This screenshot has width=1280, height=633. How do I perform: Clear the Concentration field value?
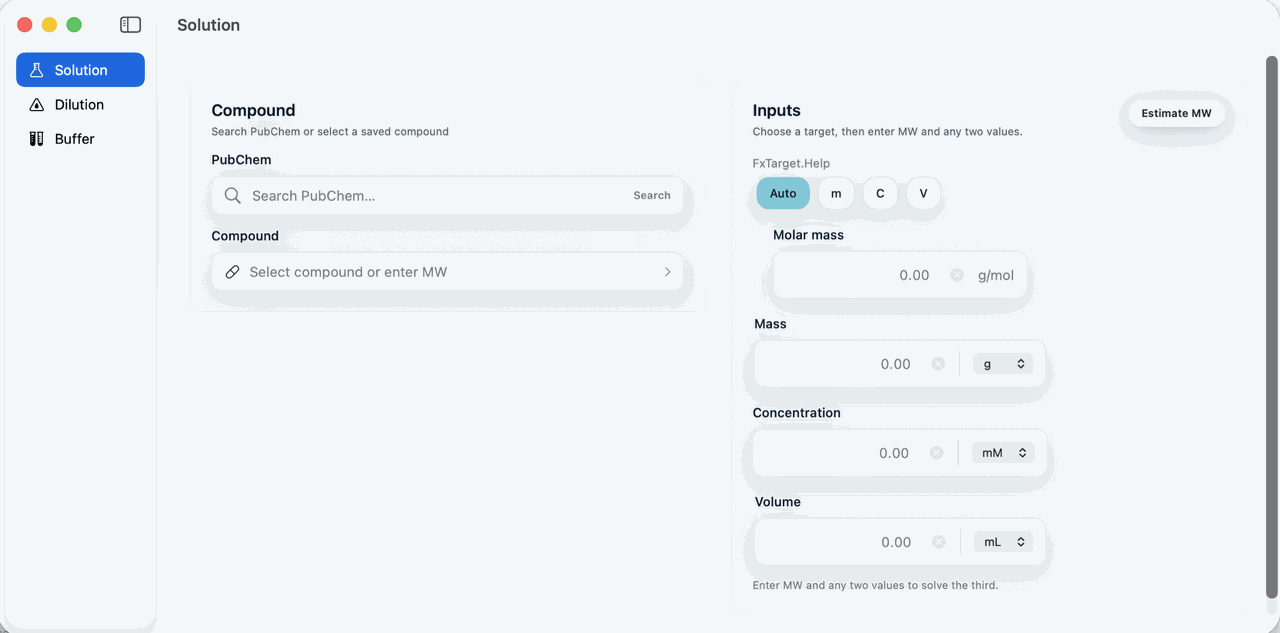(937, 453)
